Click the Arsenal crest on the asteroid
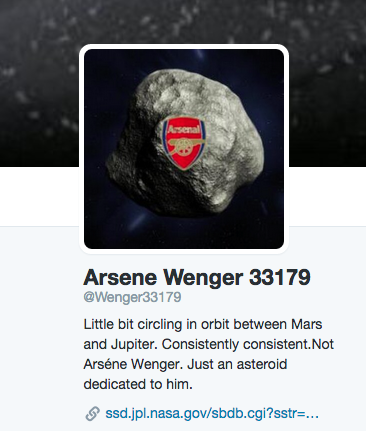Viewport: 366px width, 431px height. click(184, 144)
